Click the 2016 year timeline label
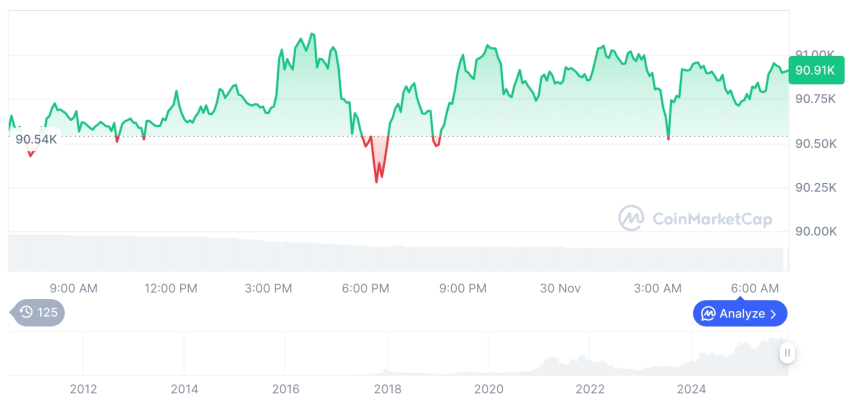 (x=286, y=389)
